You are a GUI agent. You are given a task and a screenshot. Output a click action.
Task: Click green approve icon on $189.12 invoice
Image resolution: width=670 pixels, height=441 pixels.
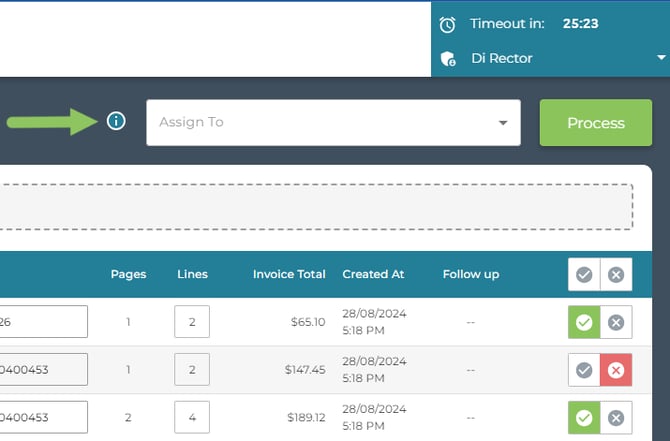pyautogui.click(x=585, y=418)
